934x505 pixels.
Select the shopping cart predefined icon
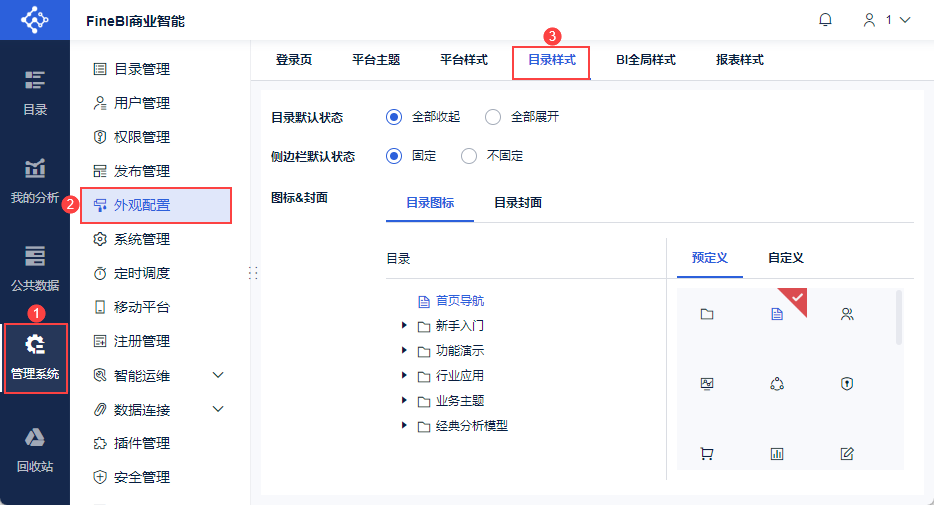707,454
